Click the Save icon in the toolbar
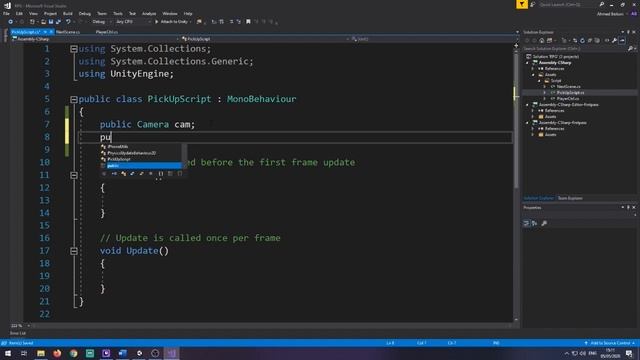Screen dimensions: 640x360 (51, 22)
